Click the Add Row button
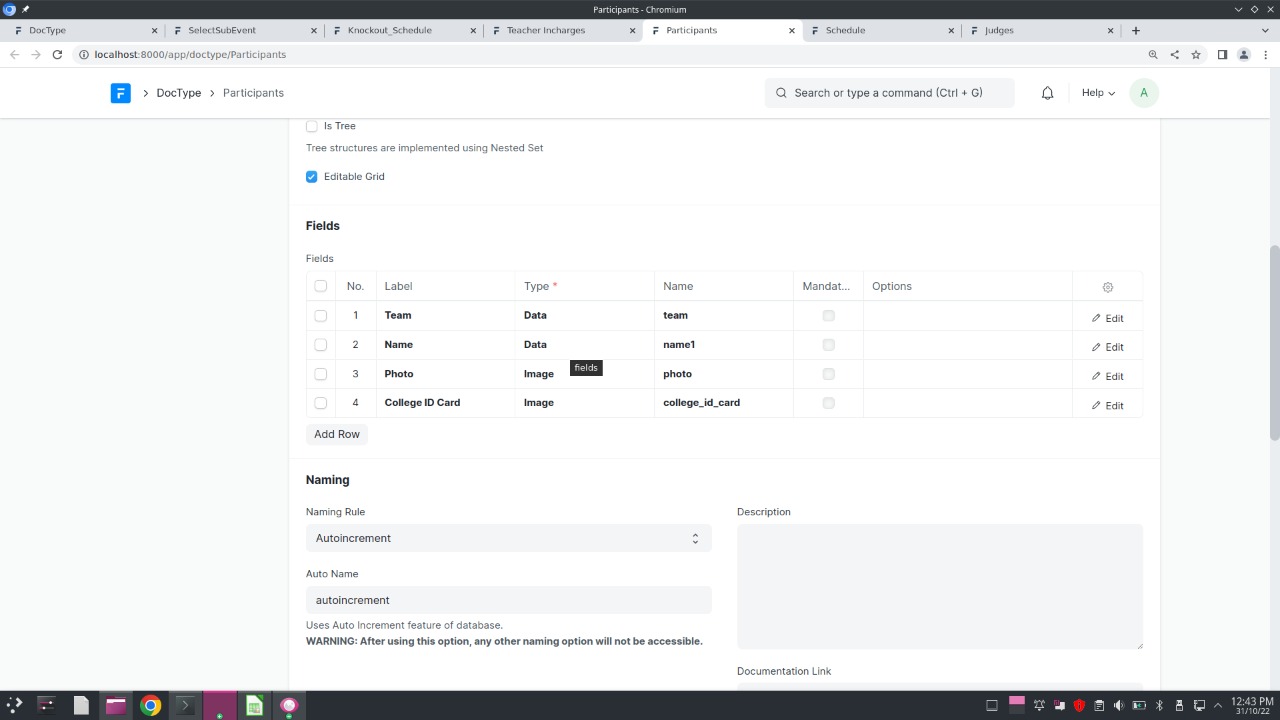1280x720 pixels. 337,434
